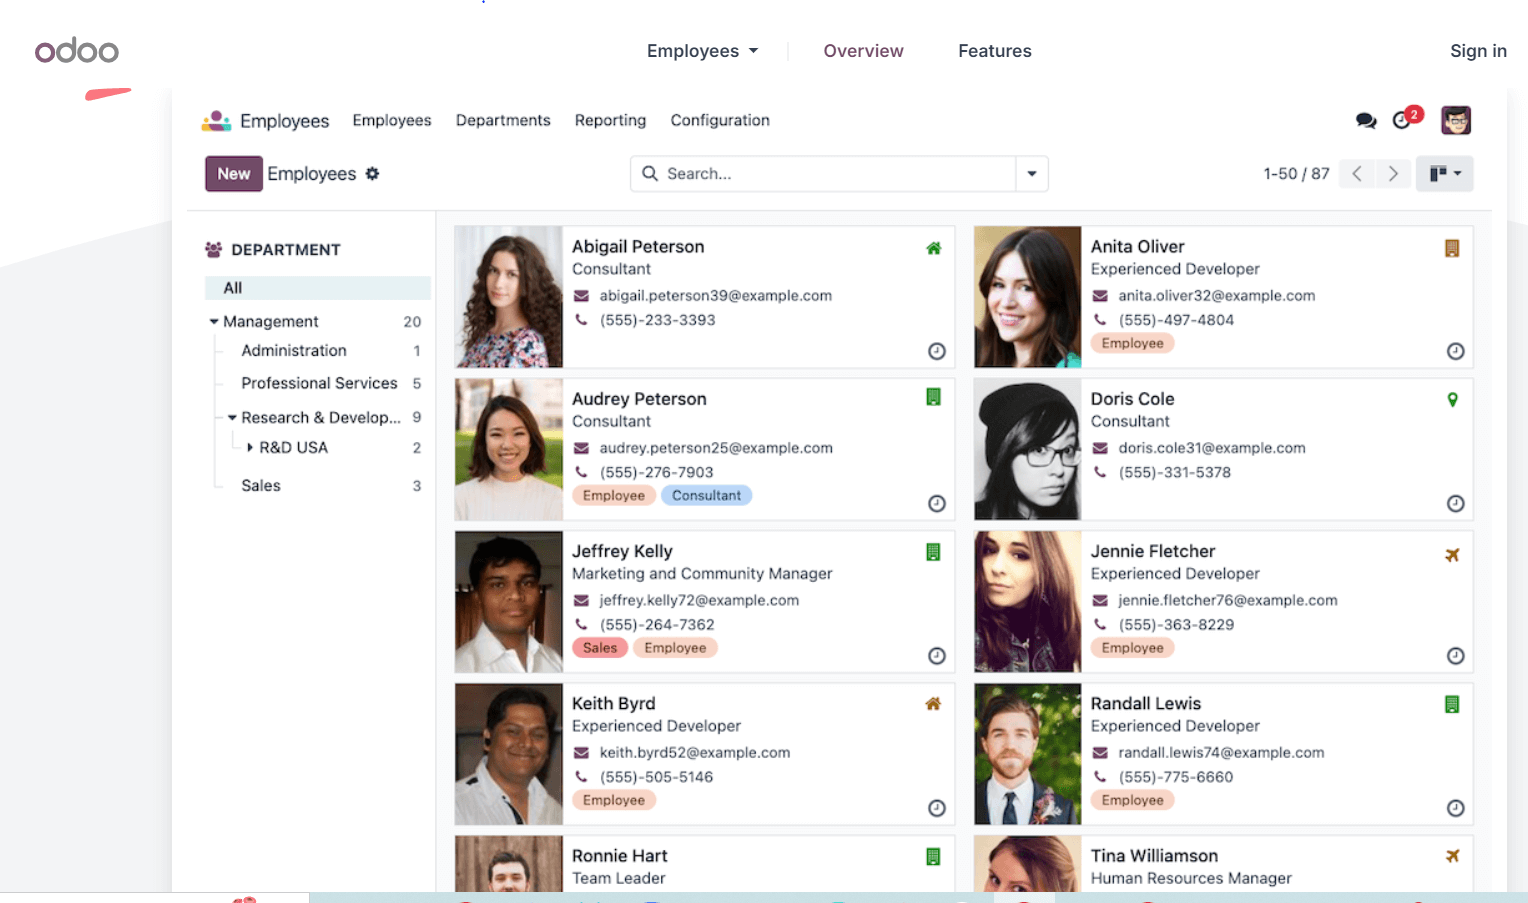Click the 1-50 / 87 pager counter
This screenshot has height=903, width=1528.
pyautogui.click(x=1296, y=174)
